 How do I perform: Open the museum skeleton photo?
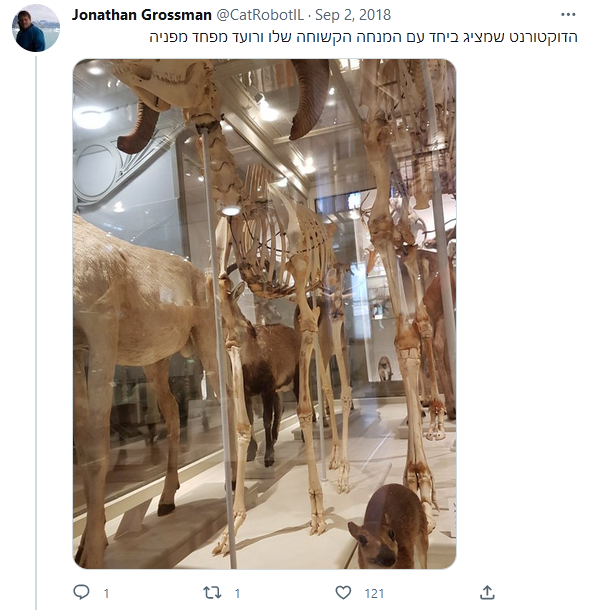coord(265,314)
